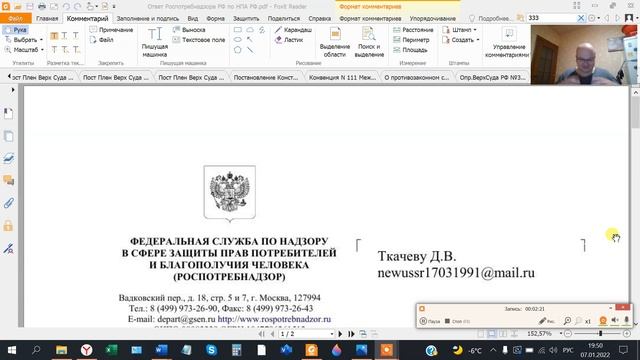
Task: Toggle continuous page view mode
Action: coord(492,334)
